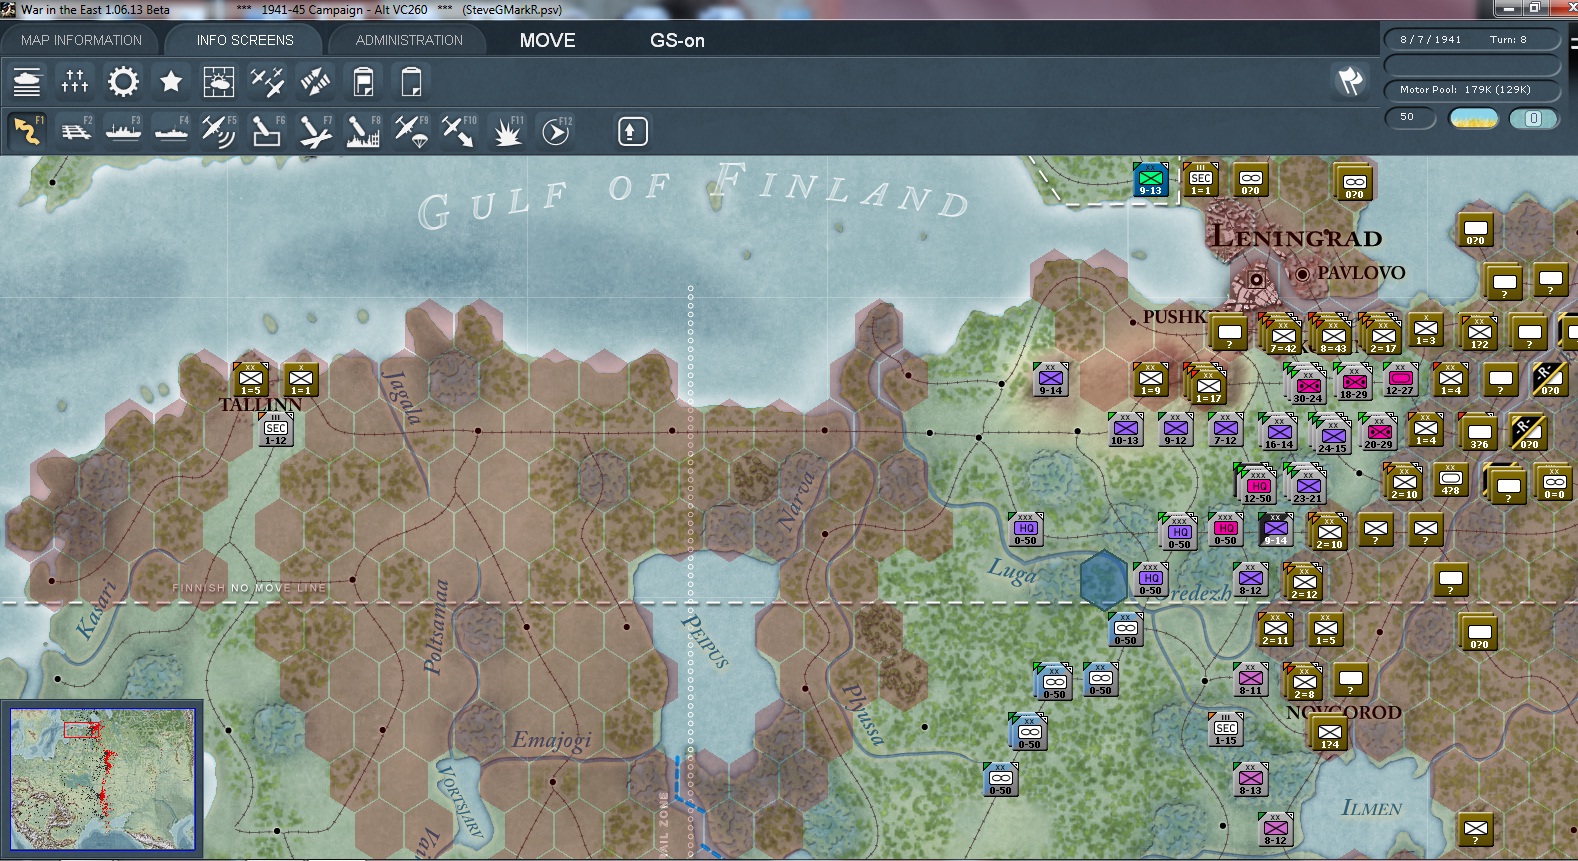1578x861 pixels.
Task: Select the F2 rail move mode
Action: coord(75,131)
